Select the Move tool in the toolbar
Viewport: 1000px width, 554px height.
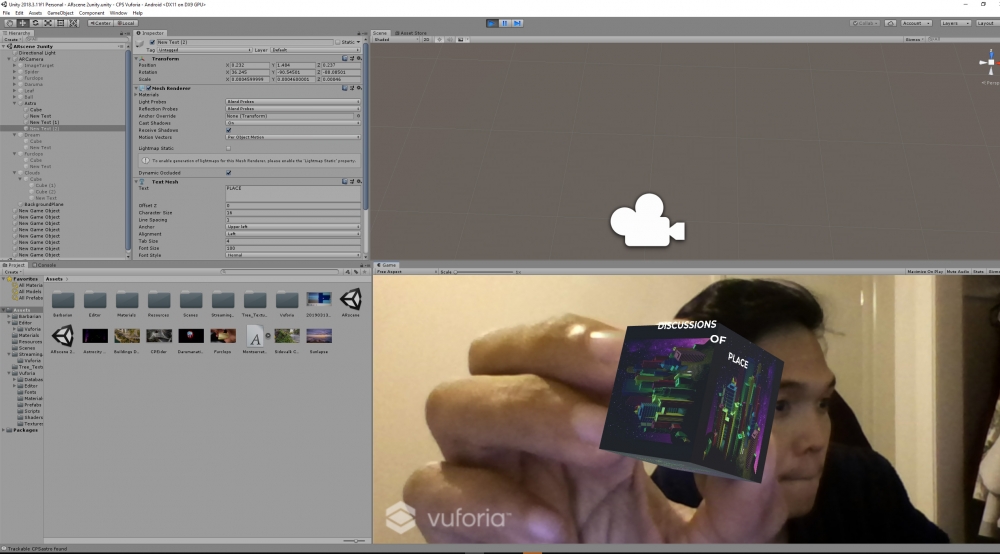21,22
